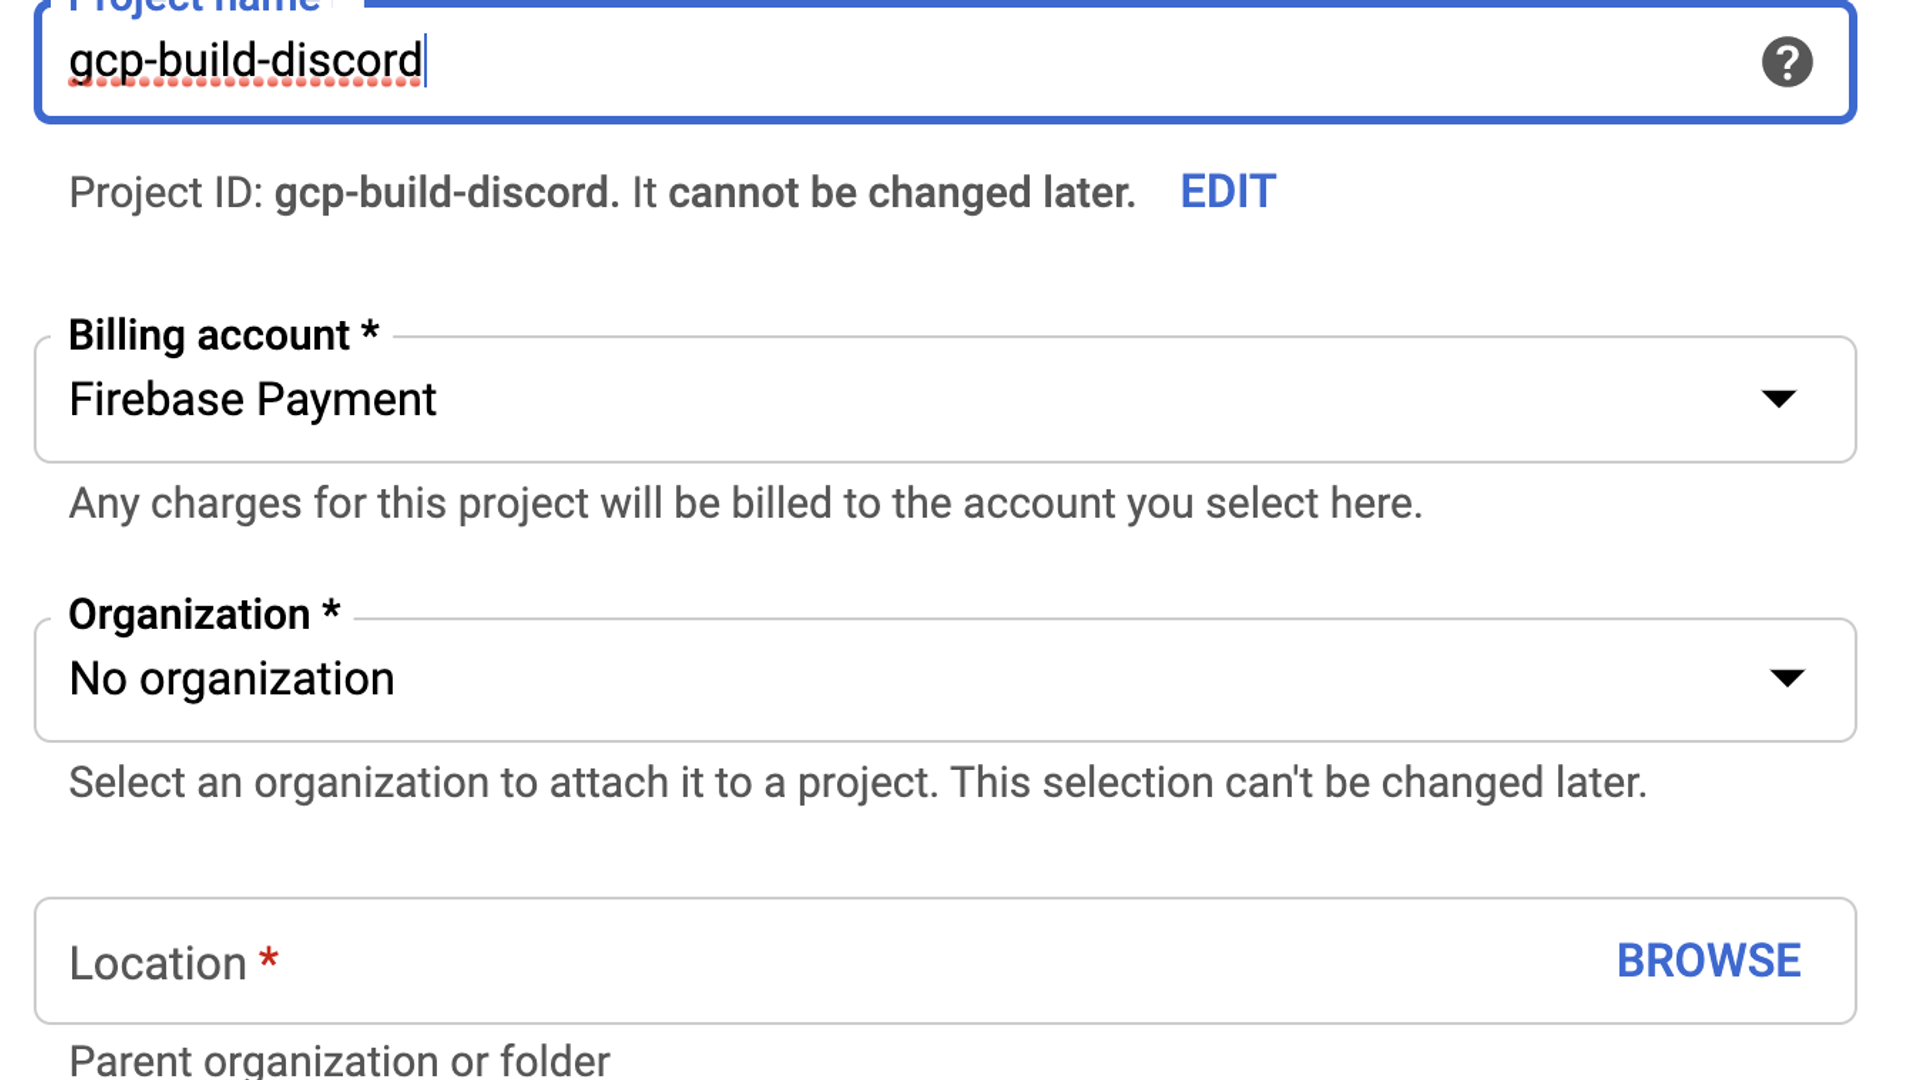
Task: Click the BROWSE button for Location
Action: pyautogui.click(x=1708, y=961)
